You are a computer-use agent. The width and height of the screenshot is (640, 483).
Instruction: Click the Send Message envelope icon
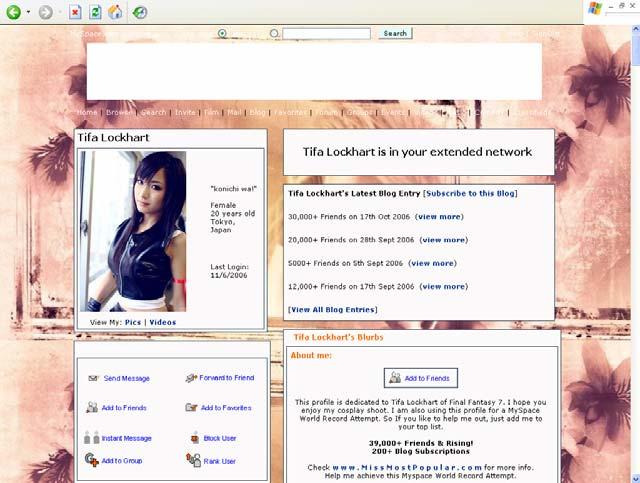point(92,379)
